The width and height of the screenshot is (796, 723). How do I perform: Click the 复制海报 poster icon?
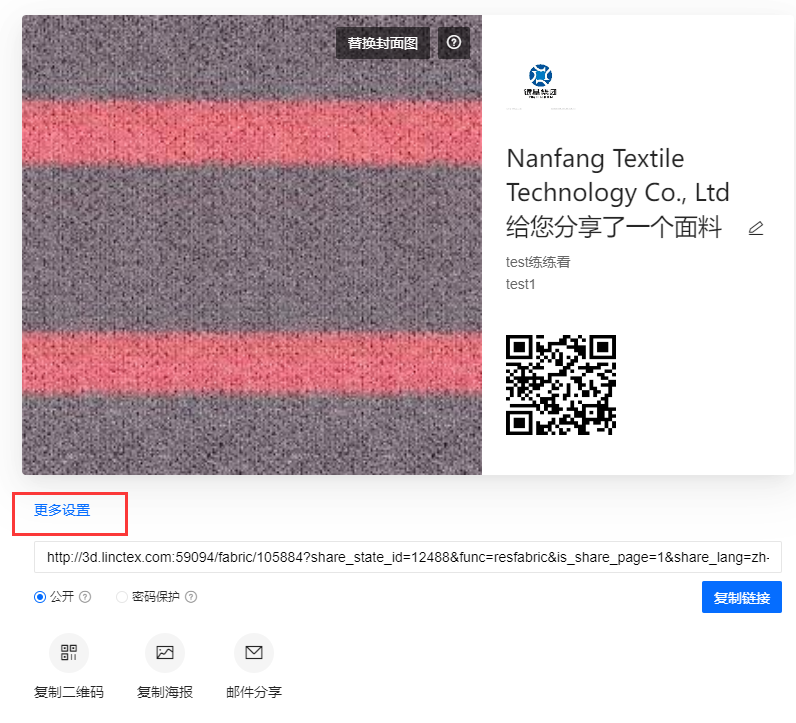[165, 653]
